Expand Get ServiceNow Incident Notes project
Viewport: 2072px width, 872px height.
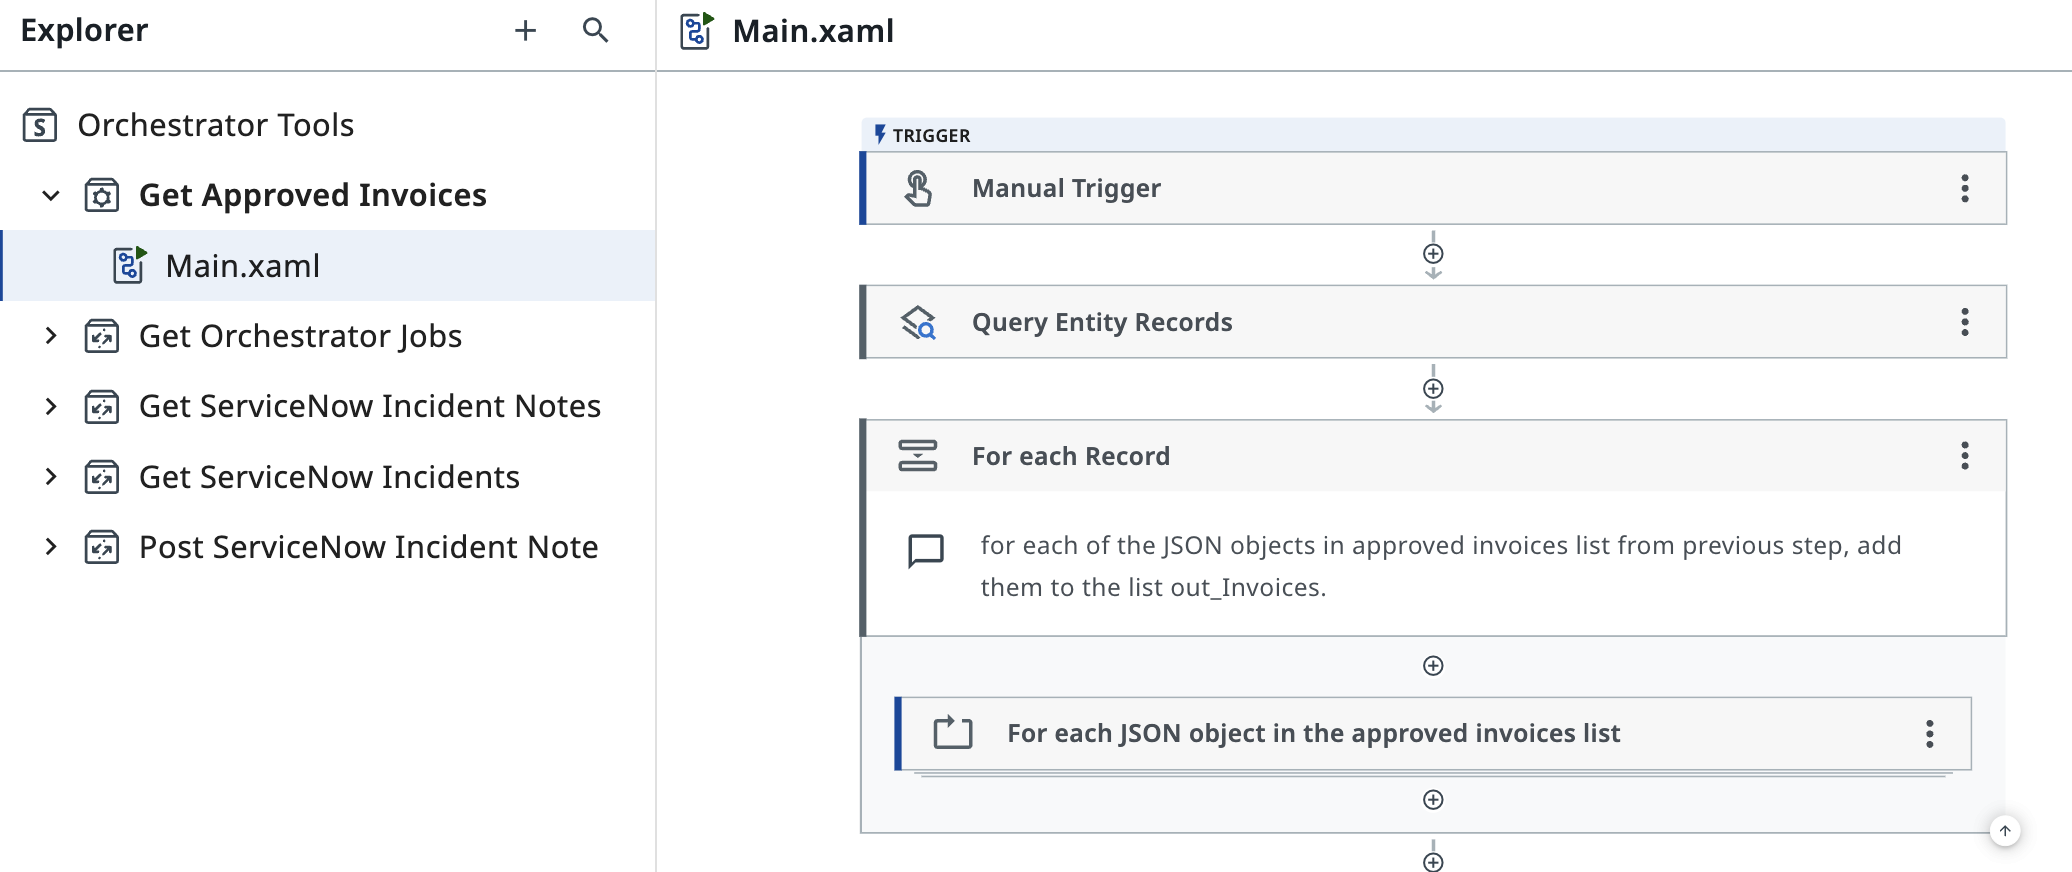pyautogui.click(x=51, y=406)
